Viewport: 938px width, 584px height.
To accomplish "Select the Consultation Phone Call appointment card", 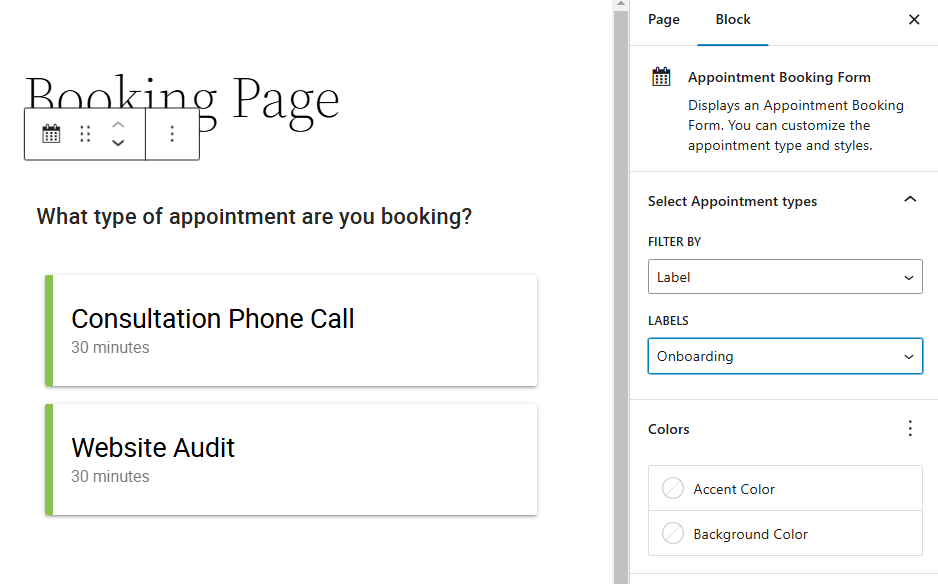I will 291,330.
